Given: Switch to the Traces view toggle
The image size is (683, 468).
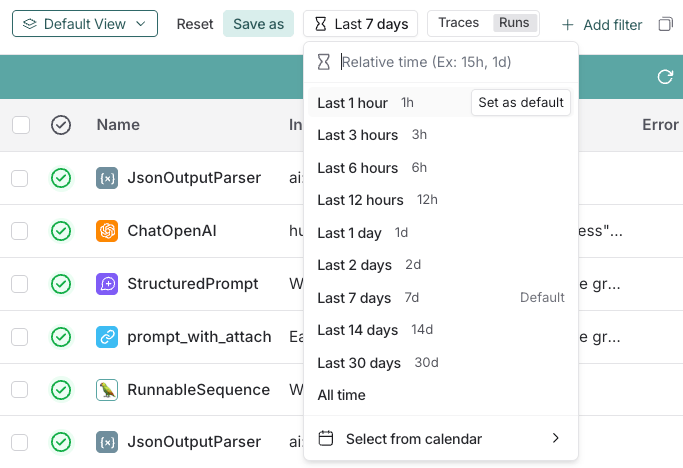Looking at the screenshot, I should coord(458,23).
